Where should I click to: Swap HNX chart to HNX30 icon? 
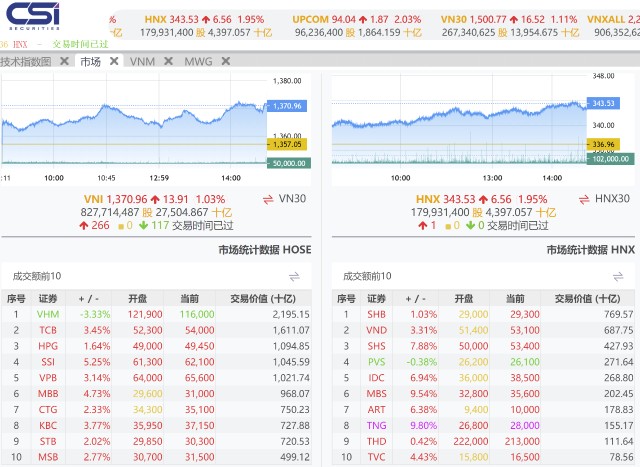pos(584,200)
